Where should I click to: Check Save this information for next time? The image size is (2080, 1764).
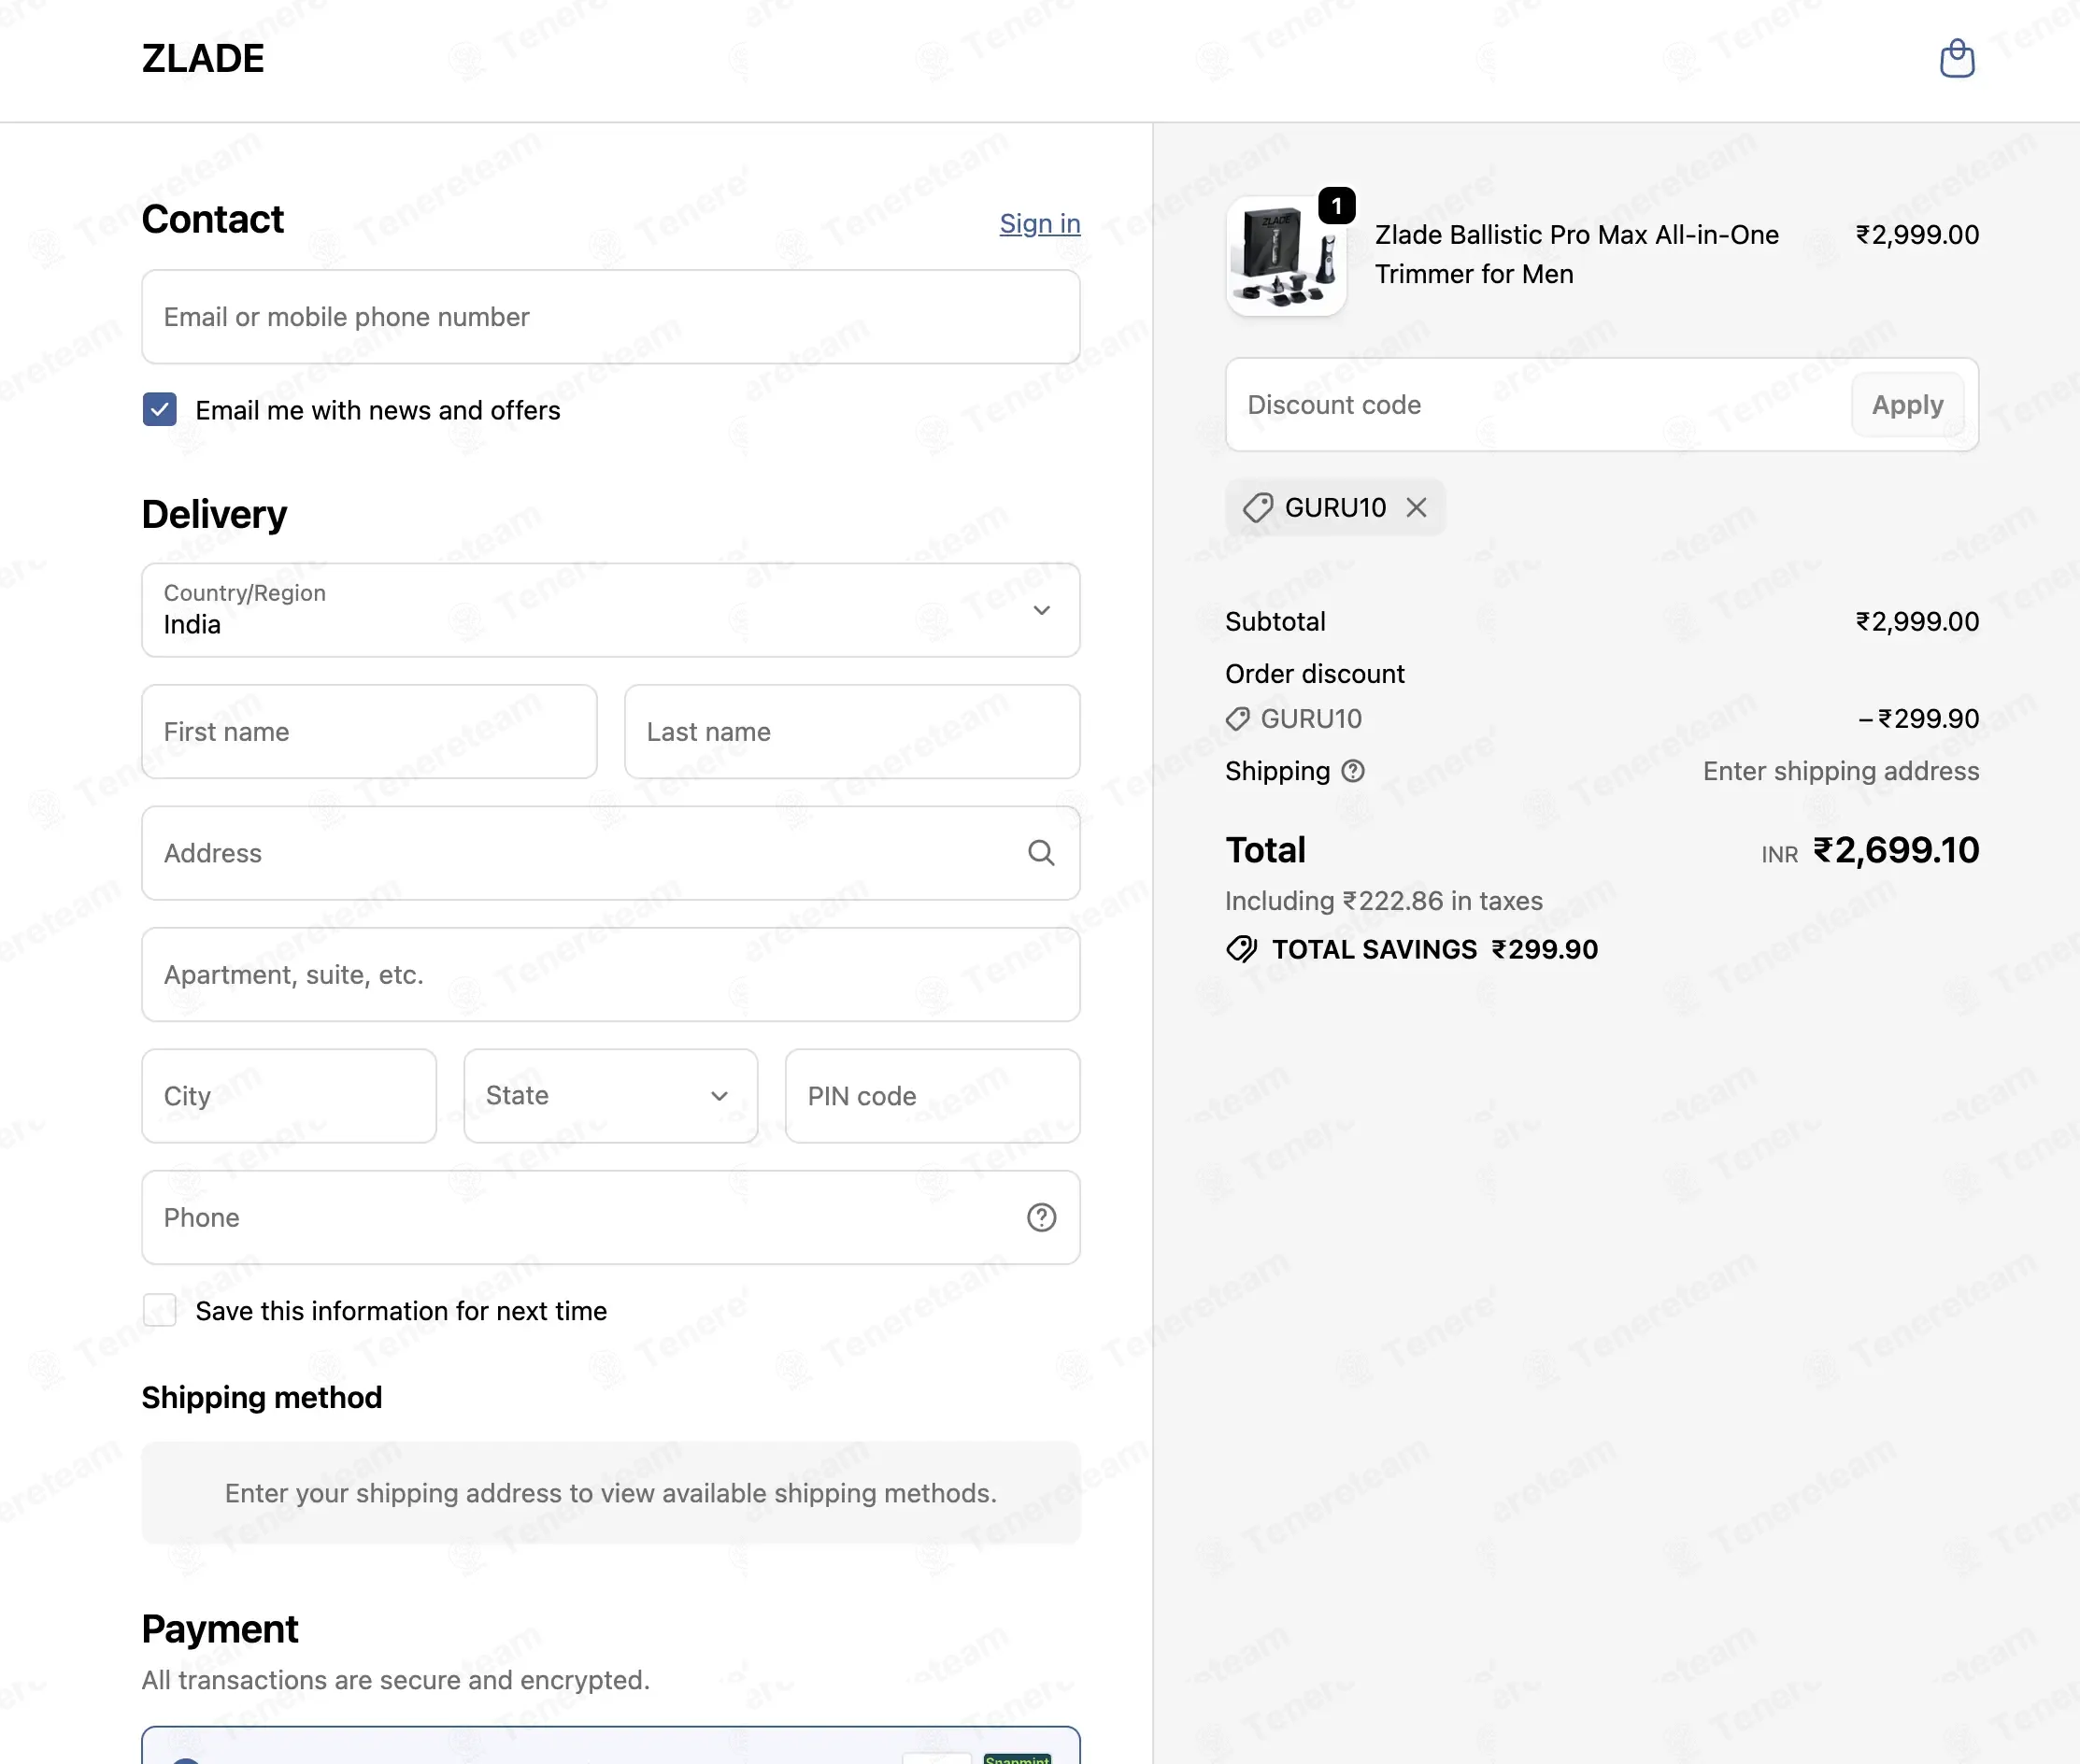coord(160,1310)
